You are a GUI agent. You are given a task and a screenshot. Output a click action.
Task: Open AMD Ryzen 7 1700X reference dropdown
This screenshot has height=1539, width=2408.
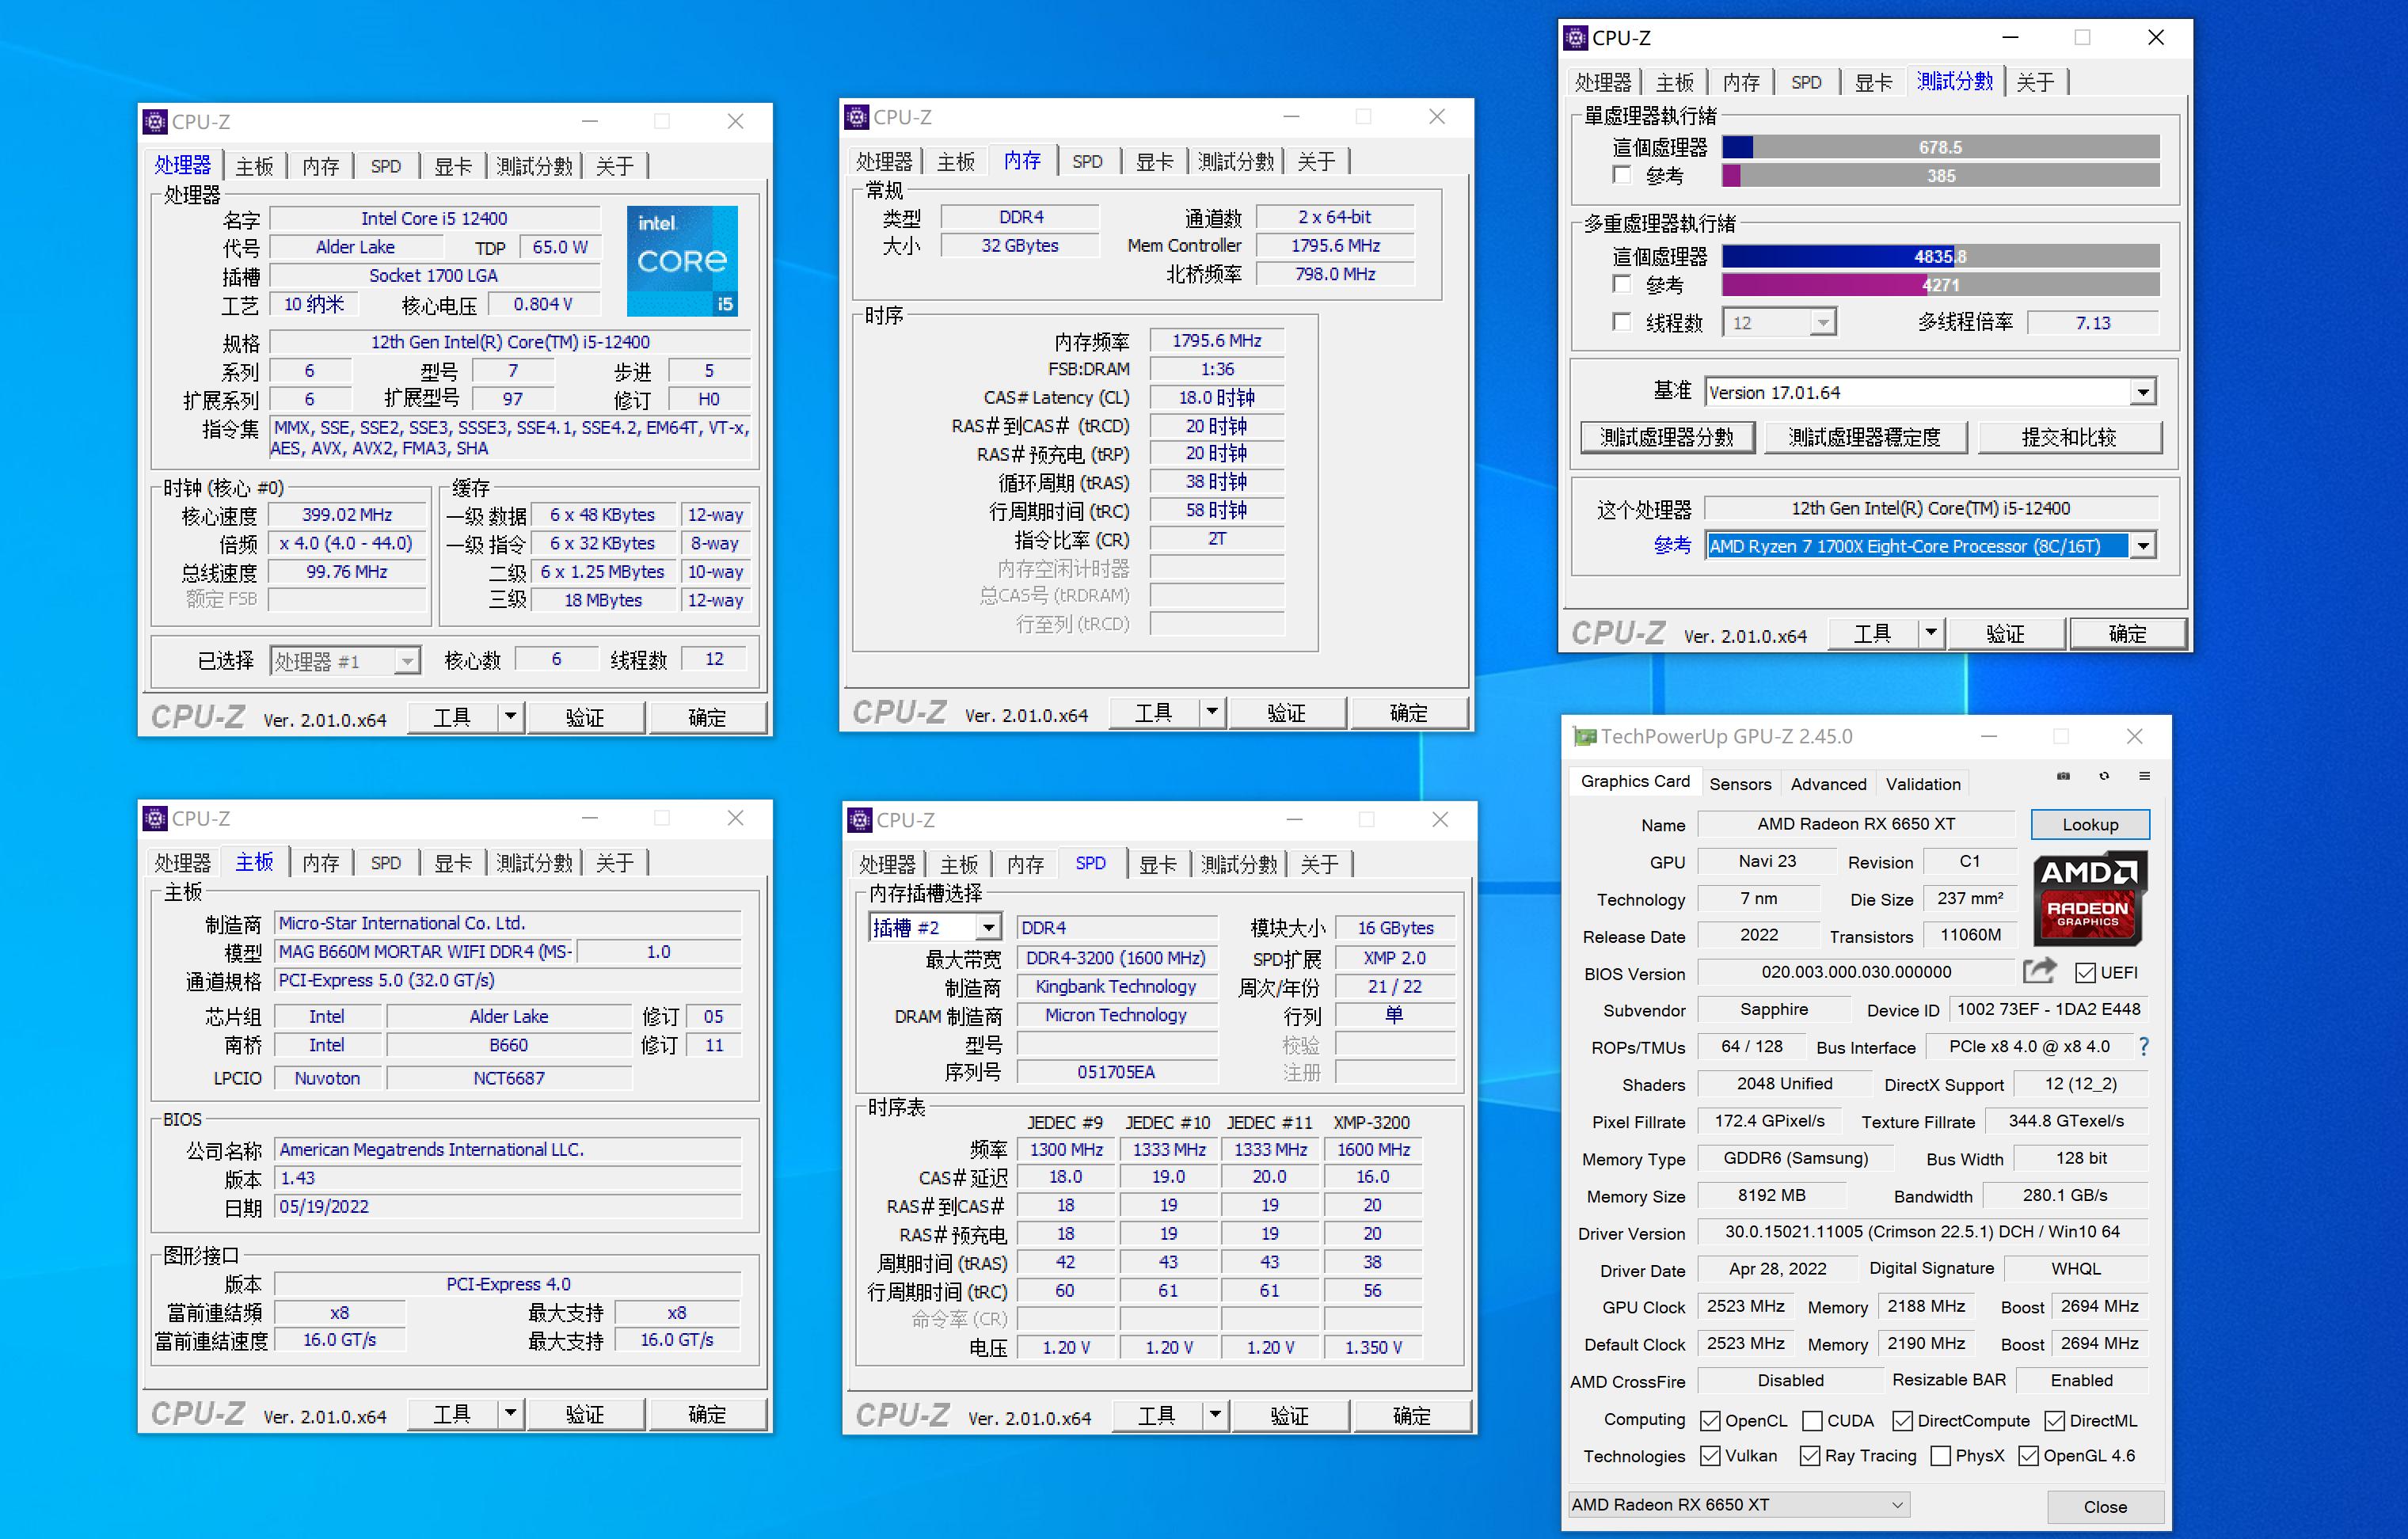[2143, 546]
